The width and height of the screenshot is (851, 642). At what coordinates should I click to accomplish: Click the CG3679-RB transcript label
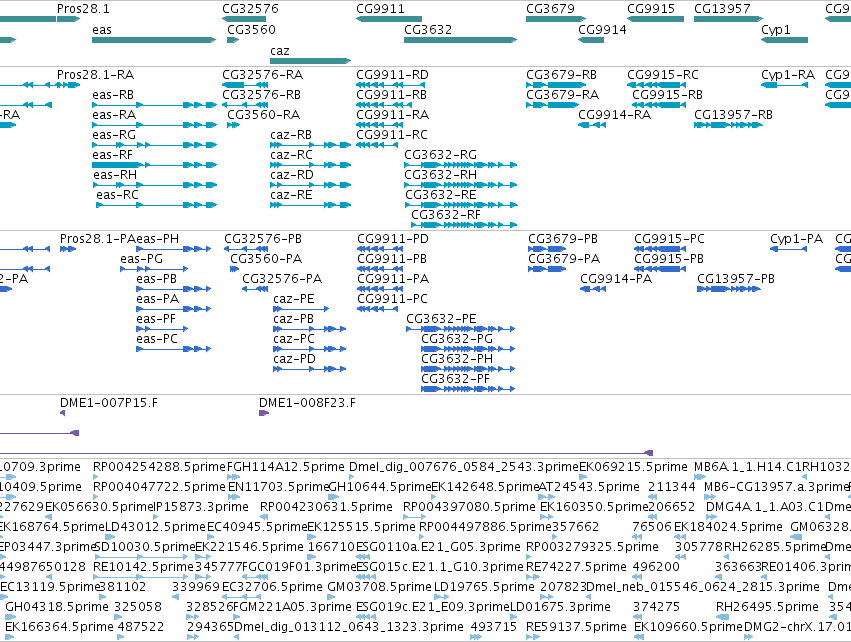561,75
